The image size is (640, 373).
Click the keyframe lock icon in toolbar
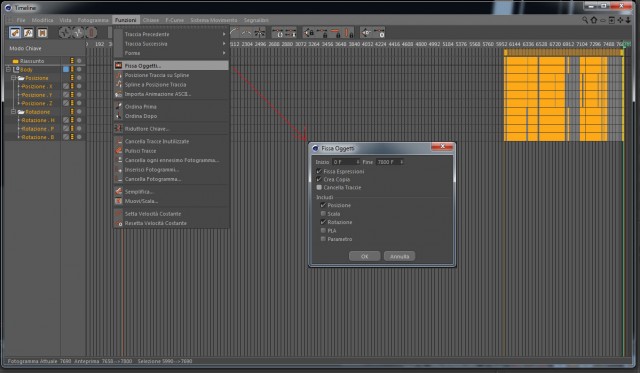(309, 33)
